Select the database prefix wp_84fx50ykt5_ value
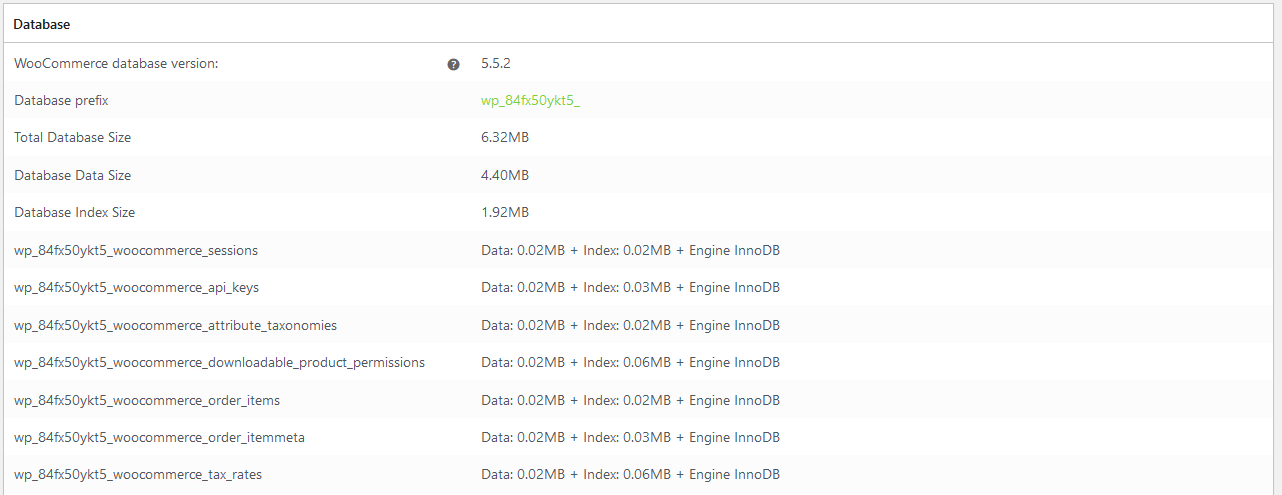 pyautogui.click(x=530, y=100)
